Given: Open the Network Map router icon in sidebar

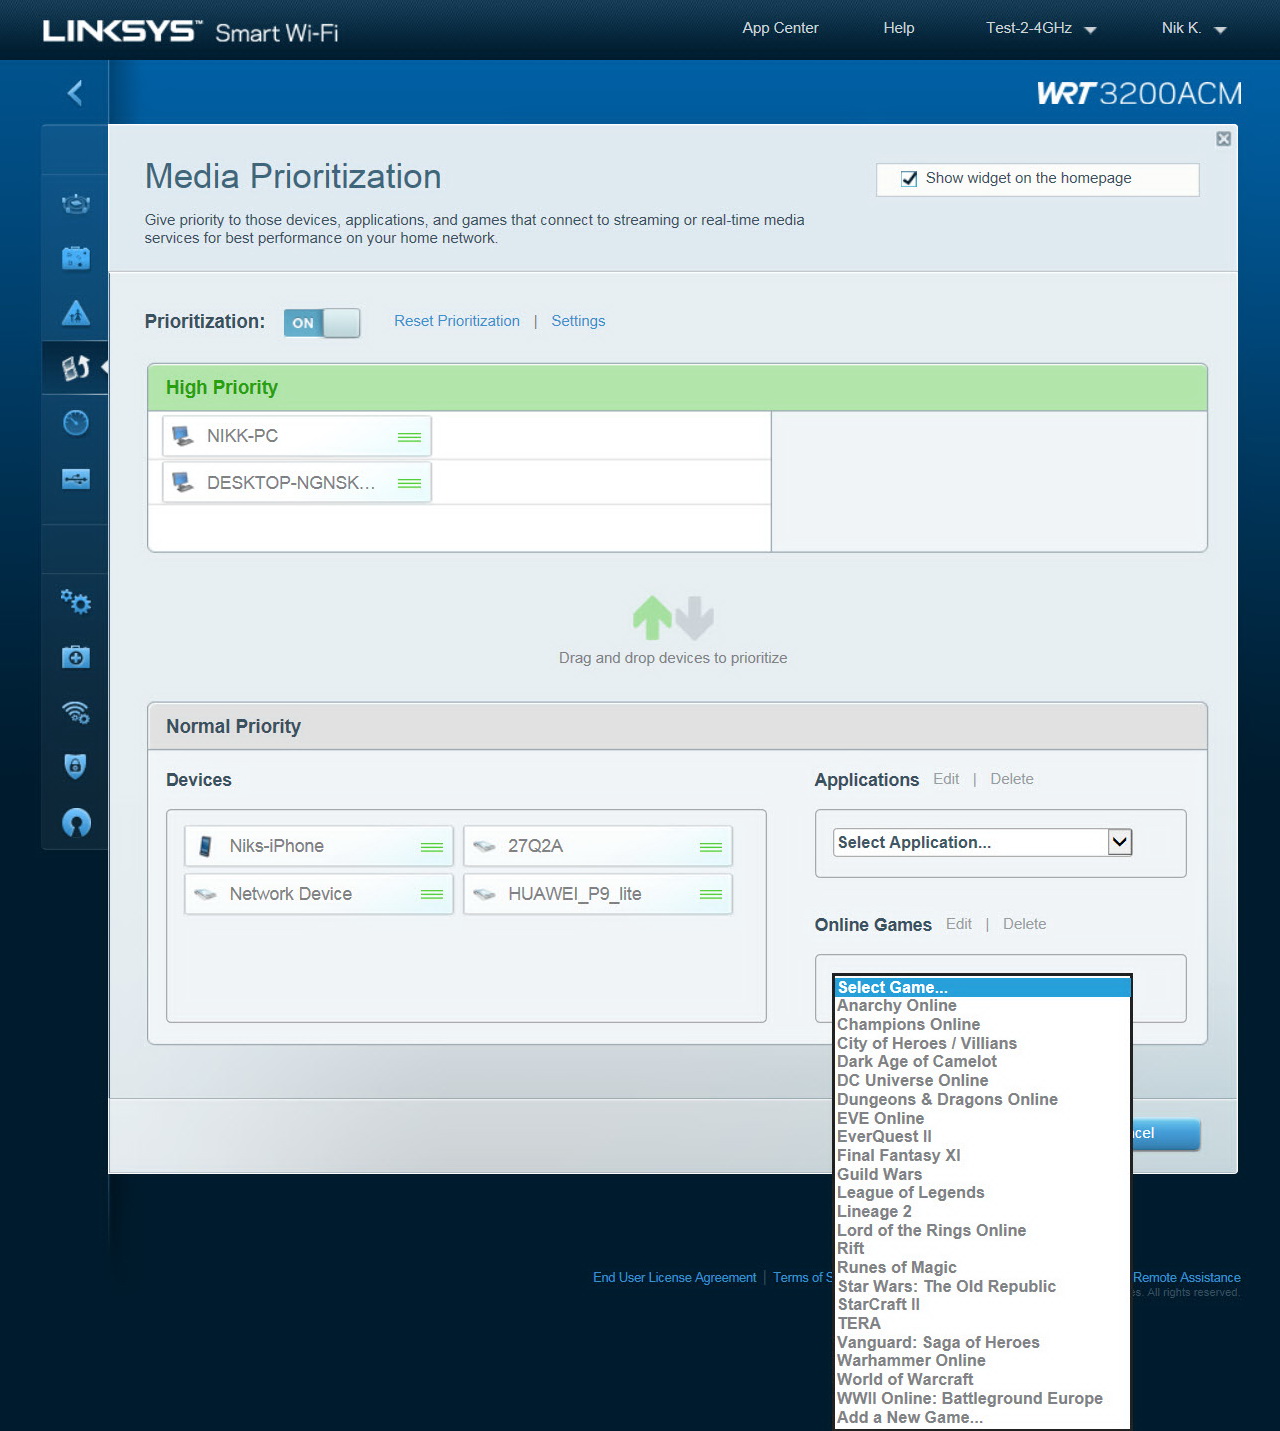Looking at the screenshot, I should point(76,204).
